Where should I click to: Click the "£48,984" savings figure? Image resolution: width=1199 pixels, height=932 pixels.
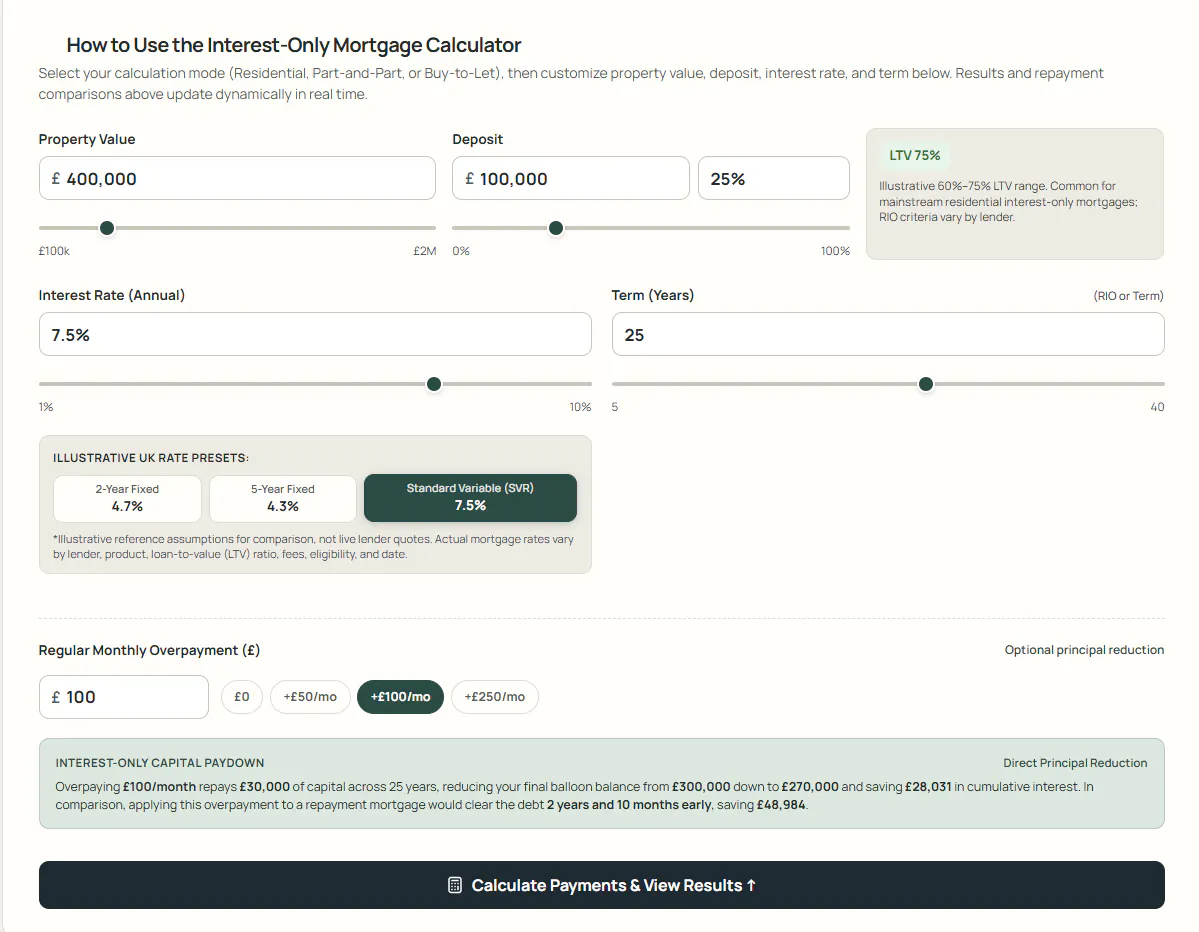(x=781, y=805)
